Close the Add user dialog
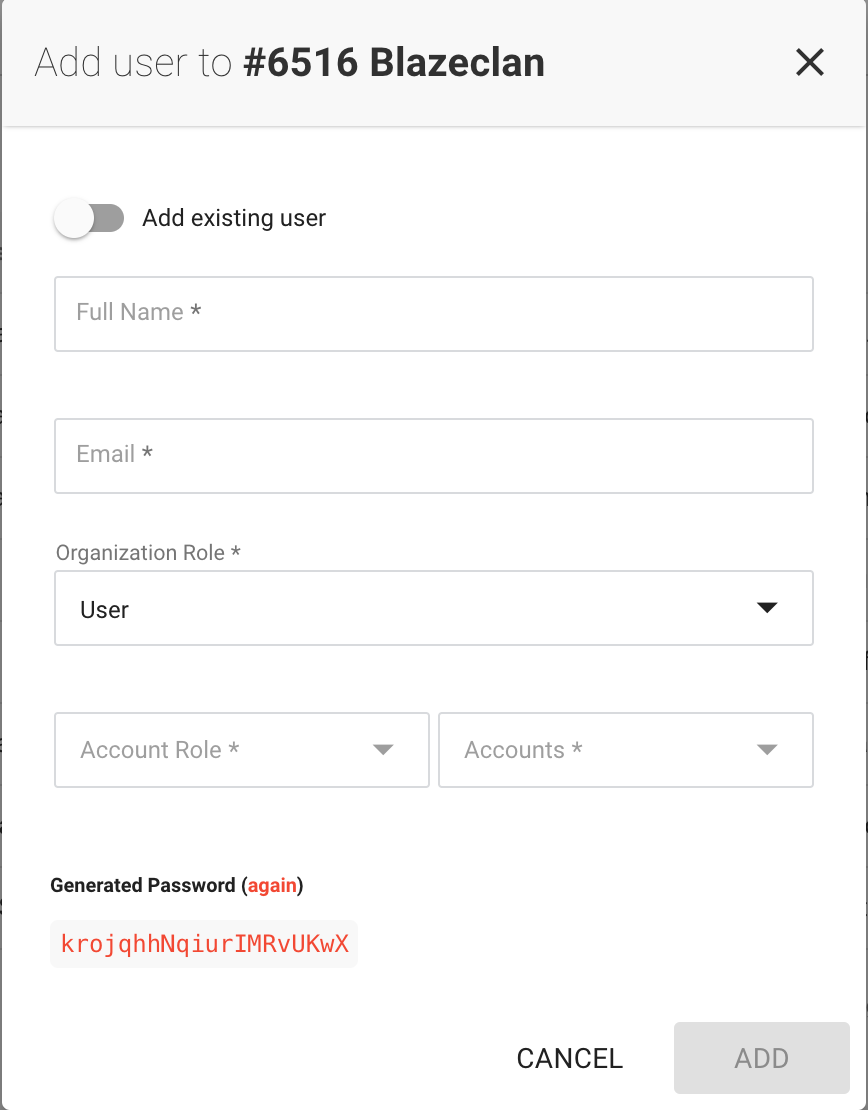 pos(809,62)
